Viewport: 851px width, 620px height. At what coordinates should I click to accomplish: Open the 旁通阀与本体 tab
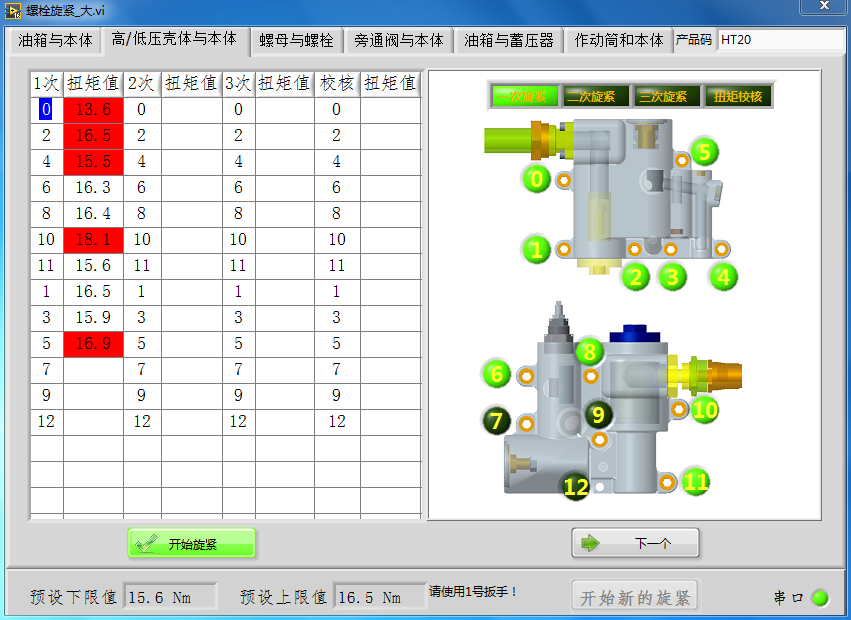pos(399,41)
